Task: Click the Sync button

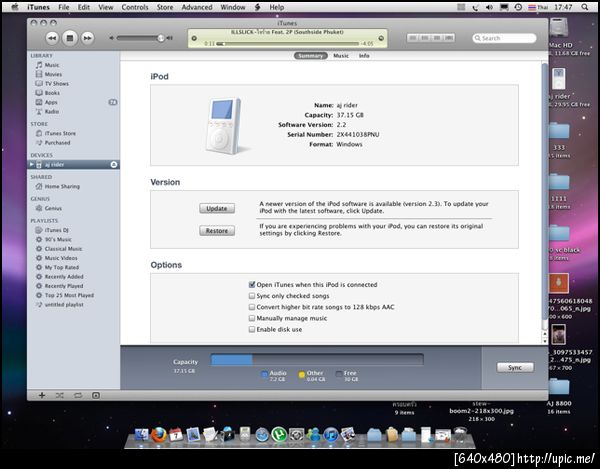Action: coord(515,367)
